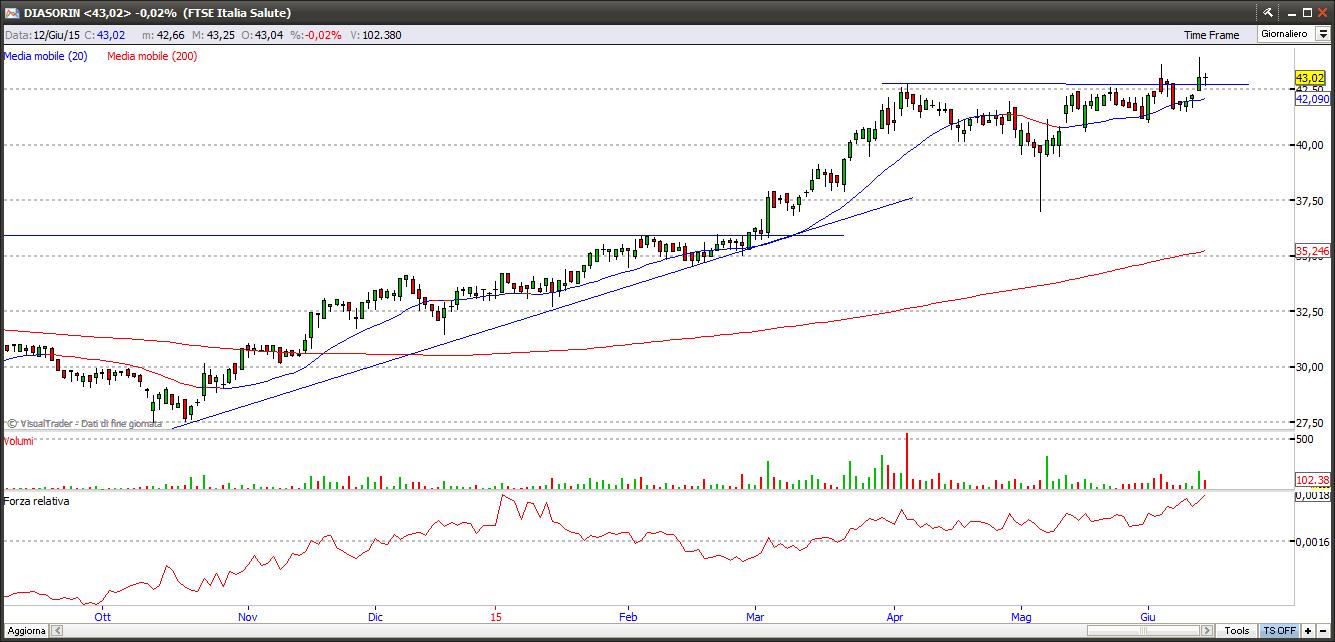Click the volume value 102.380 in header
This screenshot has height=642, width=1335.
(x=382, y=35)
